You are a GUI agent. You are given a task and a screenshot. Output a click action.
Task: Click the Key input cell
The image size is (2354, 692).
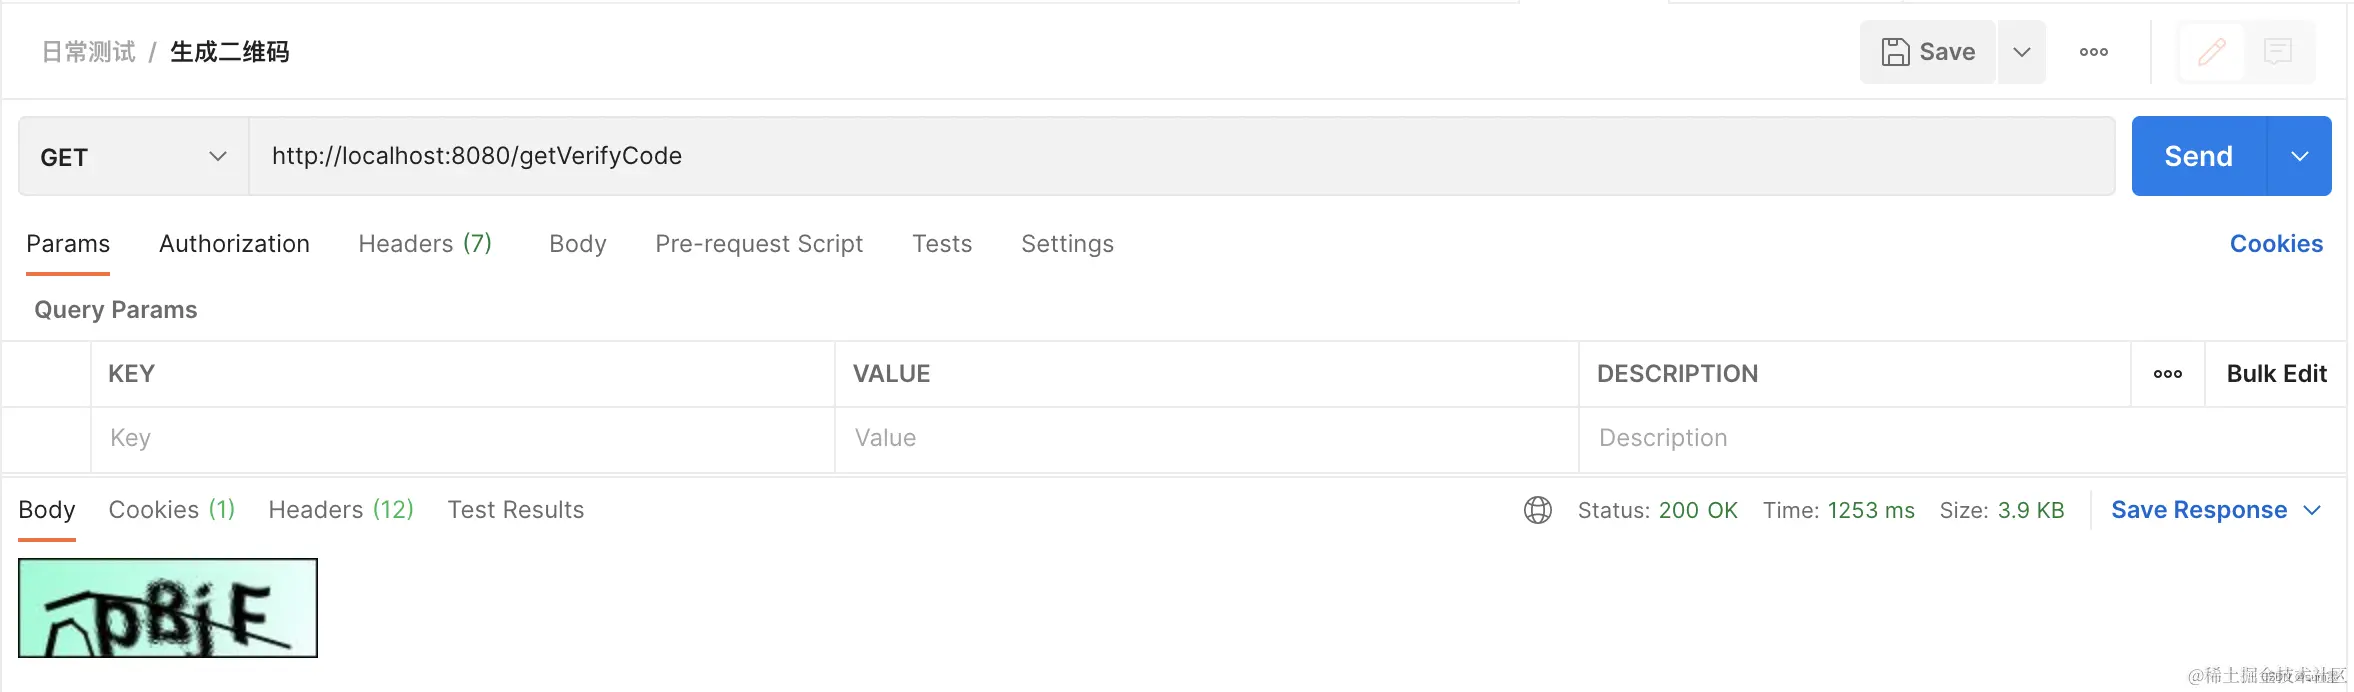tap(462, 438)
